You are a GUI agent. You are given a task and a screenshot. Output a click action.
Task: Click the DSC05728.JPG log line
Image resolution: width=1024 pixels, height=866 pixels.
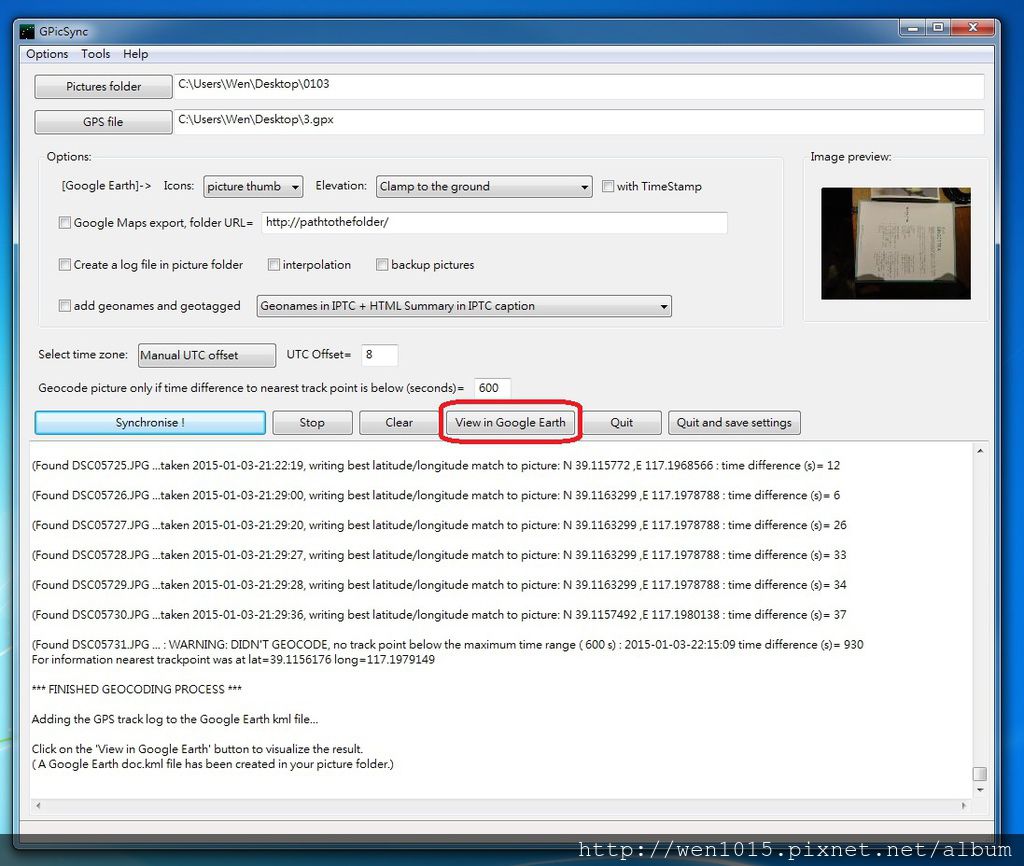click(x=439, y=555)
